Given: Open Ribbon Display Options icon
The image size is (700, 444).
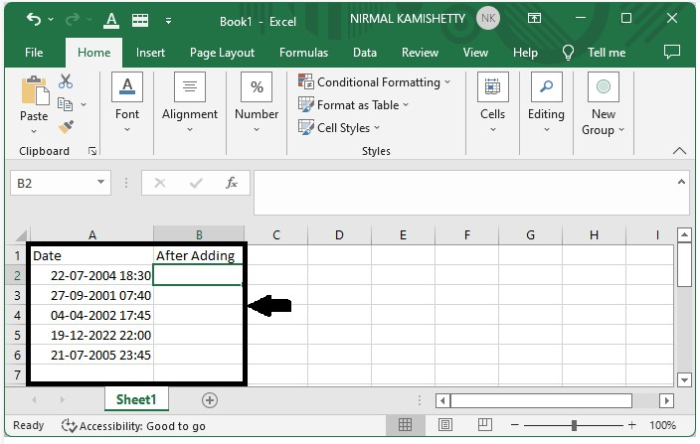Looking at the screenshot, I should coord(534,18).
